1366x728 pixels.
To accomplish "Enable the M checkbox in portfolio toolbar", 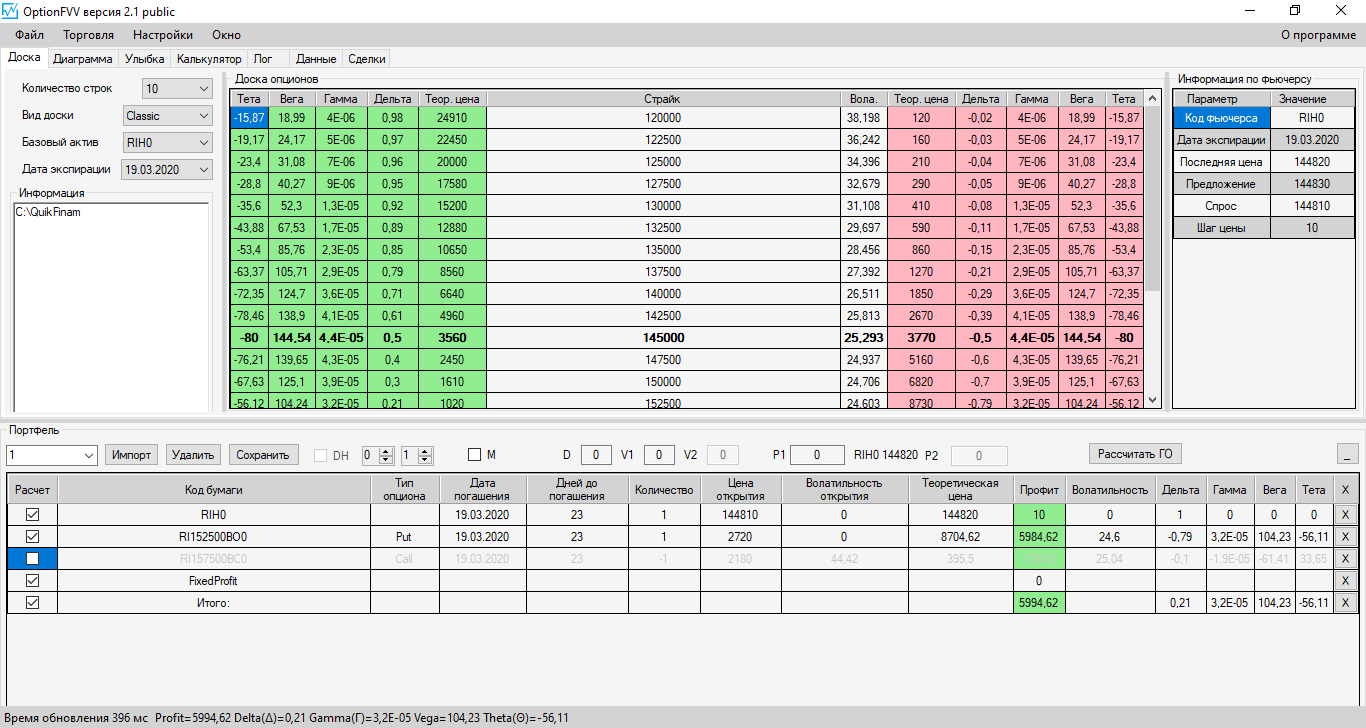I will tap(475, 455).
